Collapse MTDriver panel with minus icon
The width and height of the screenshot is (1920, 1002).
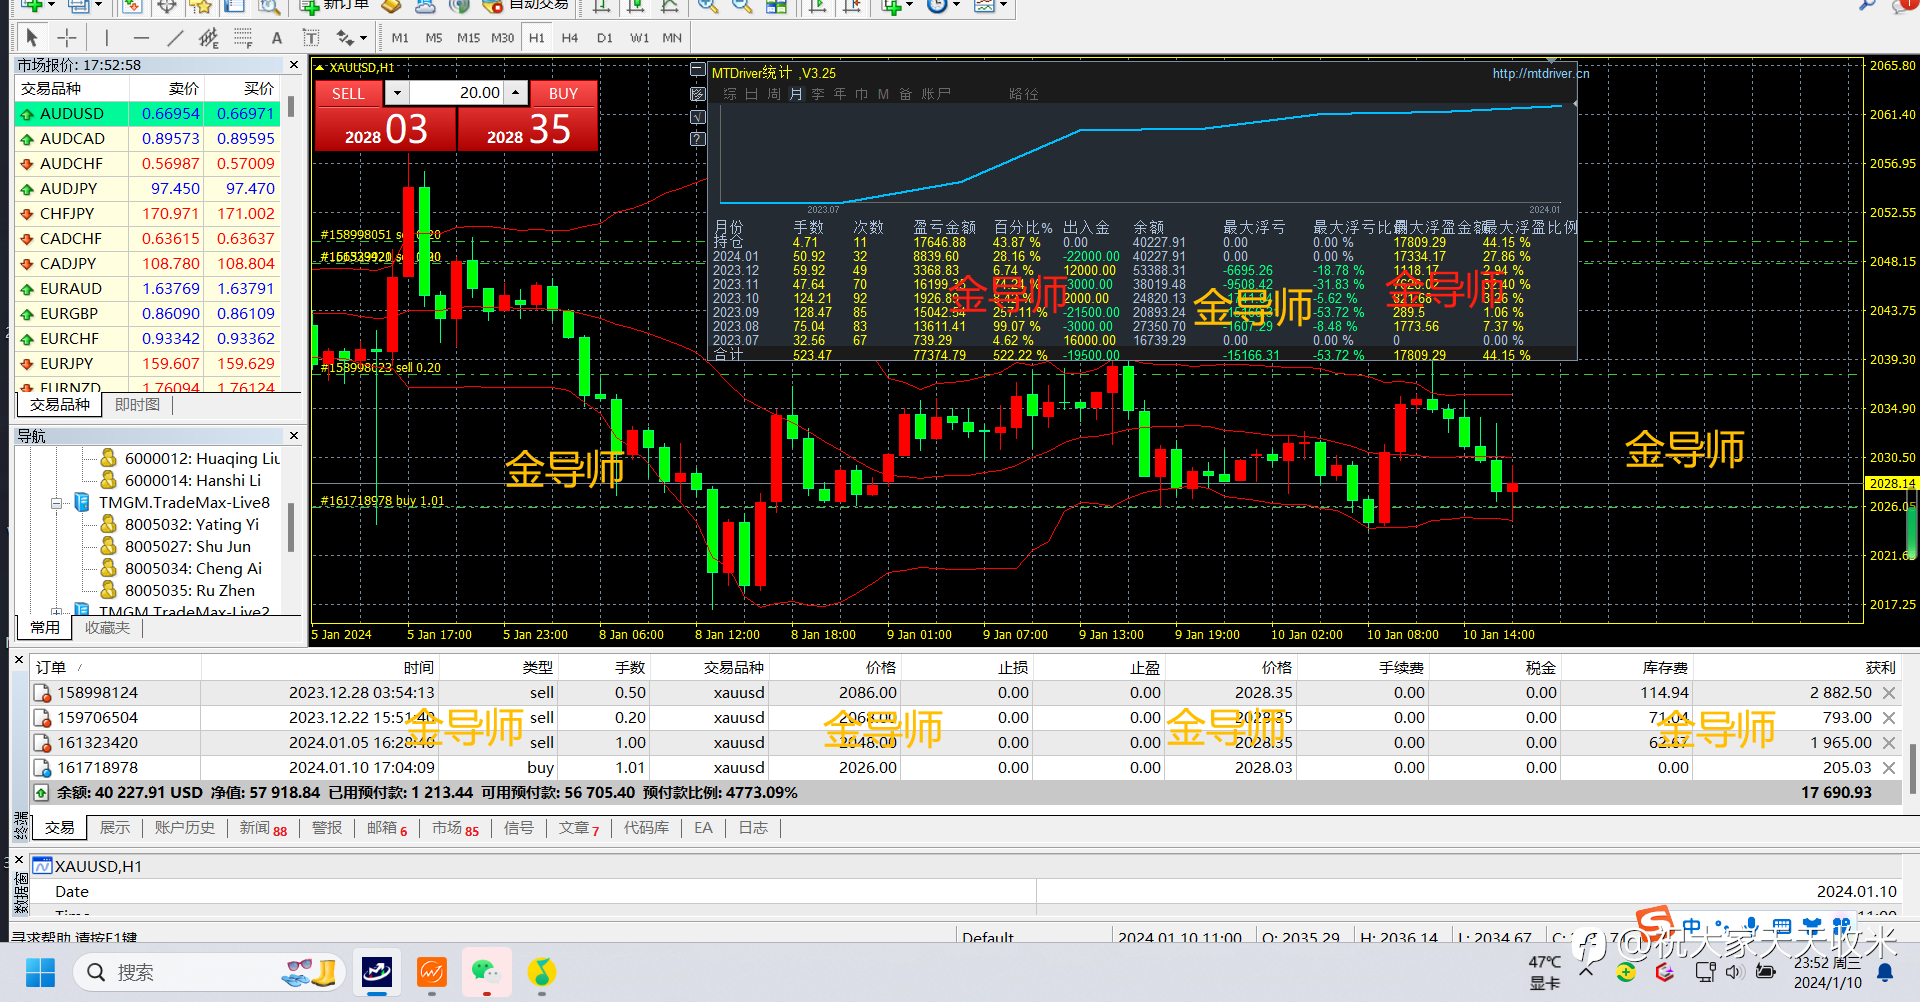[x=698, y=70]
